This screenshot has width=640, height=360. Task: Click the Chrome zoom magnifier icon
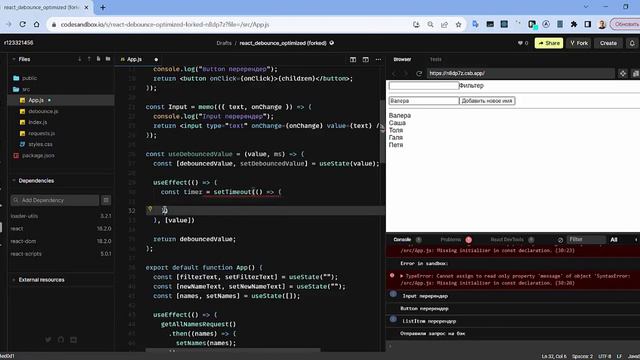tap(430, 24)
